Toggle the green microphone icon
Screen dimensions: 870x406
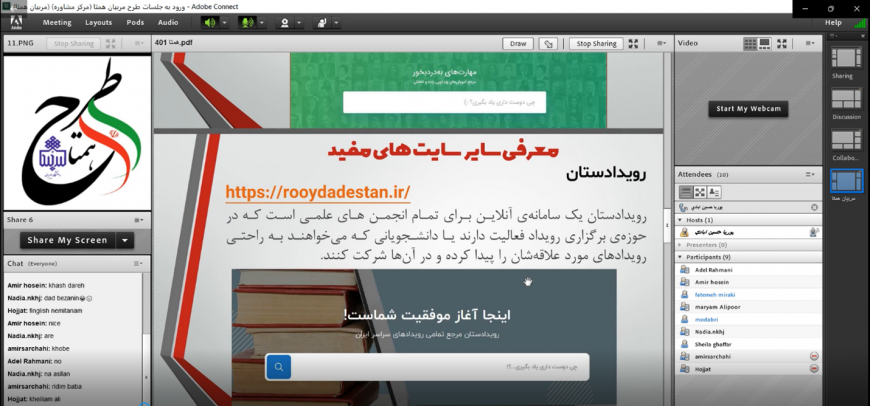point(247,23)
